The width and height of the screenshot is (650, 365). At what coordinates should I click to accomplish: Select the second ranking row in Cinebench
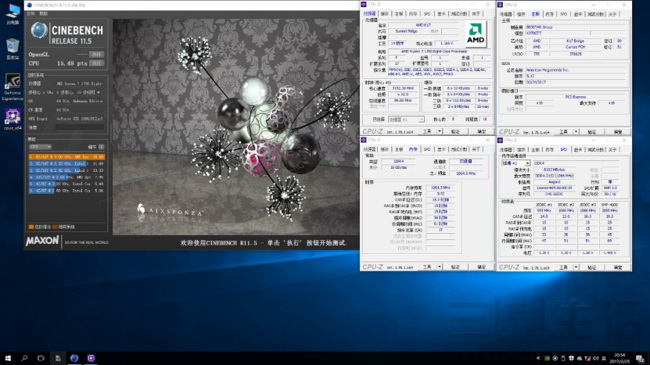click(x=67, y=163)
